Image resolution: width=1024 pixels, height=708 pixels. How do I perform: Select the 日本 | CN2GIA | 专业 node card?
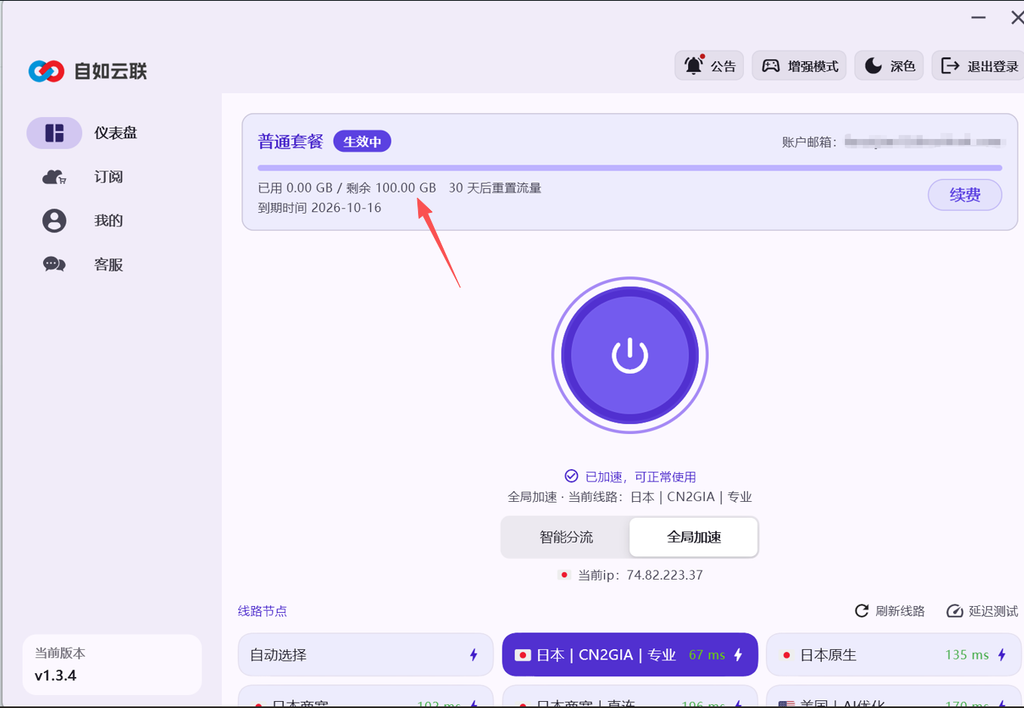point(630,654)
